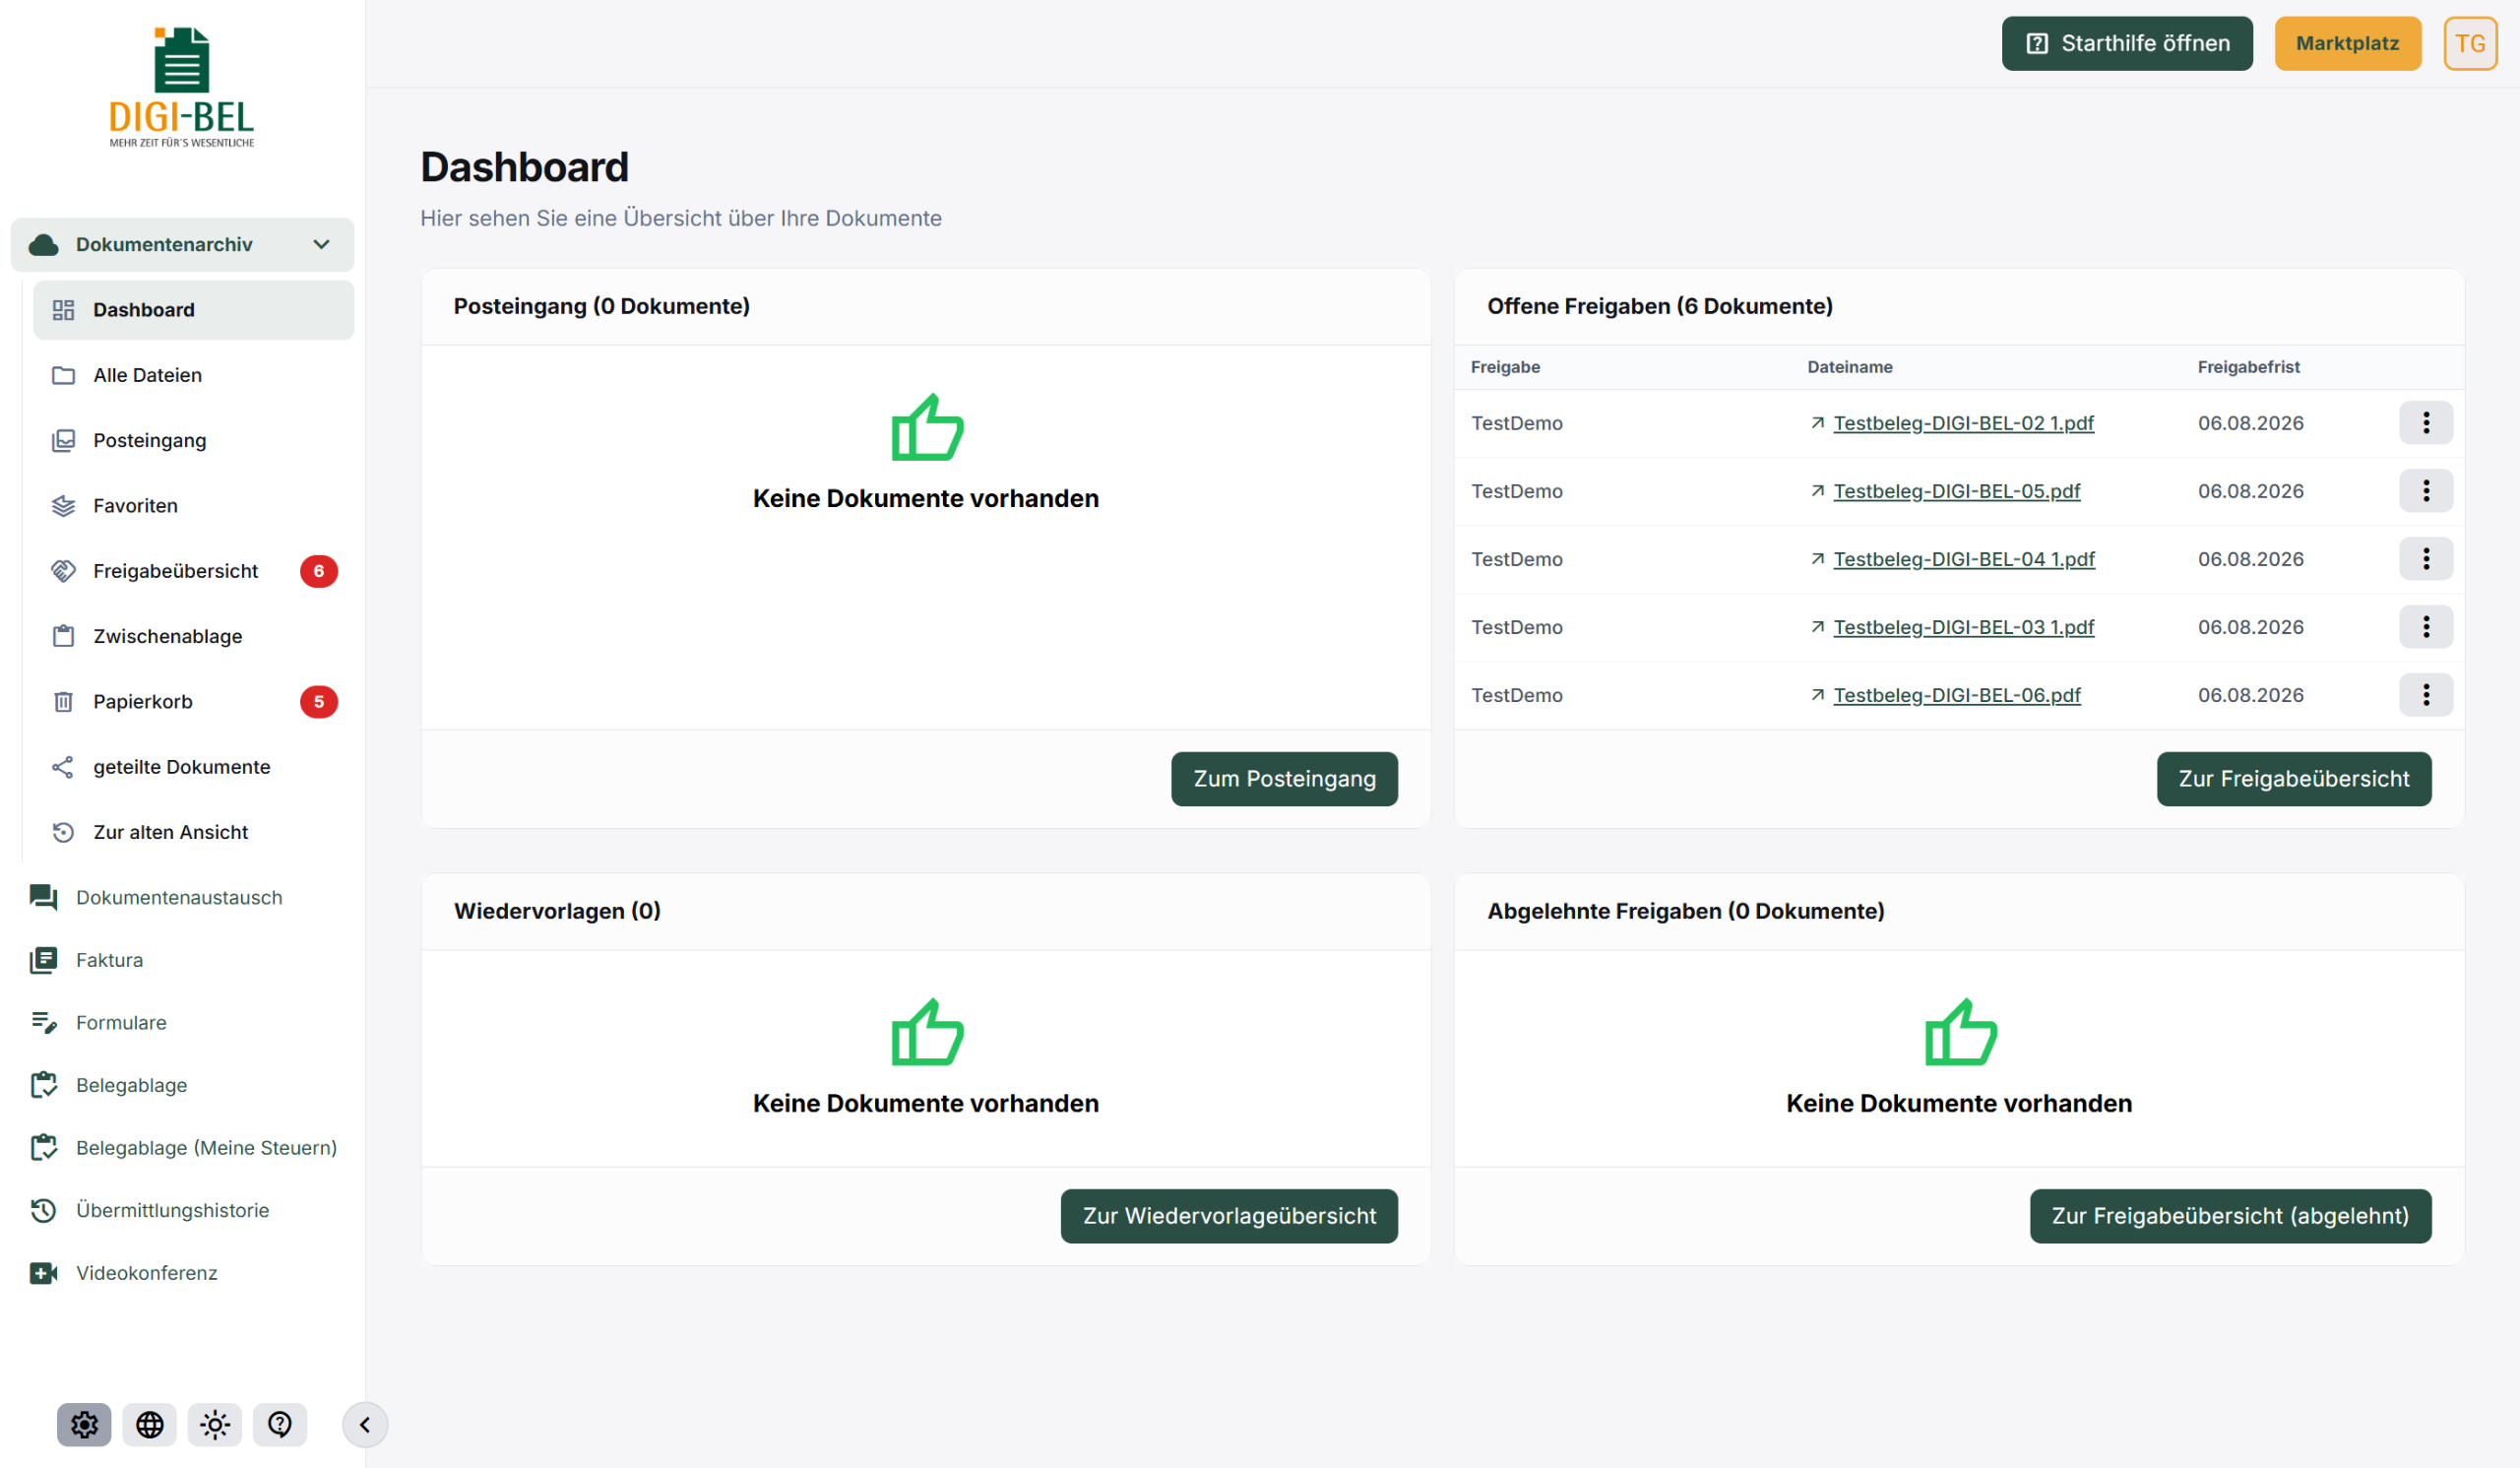Click the Dateiname column header
Image resolution: width=2520 pixels, height=1468 pixels.
tap(1849, 367)
